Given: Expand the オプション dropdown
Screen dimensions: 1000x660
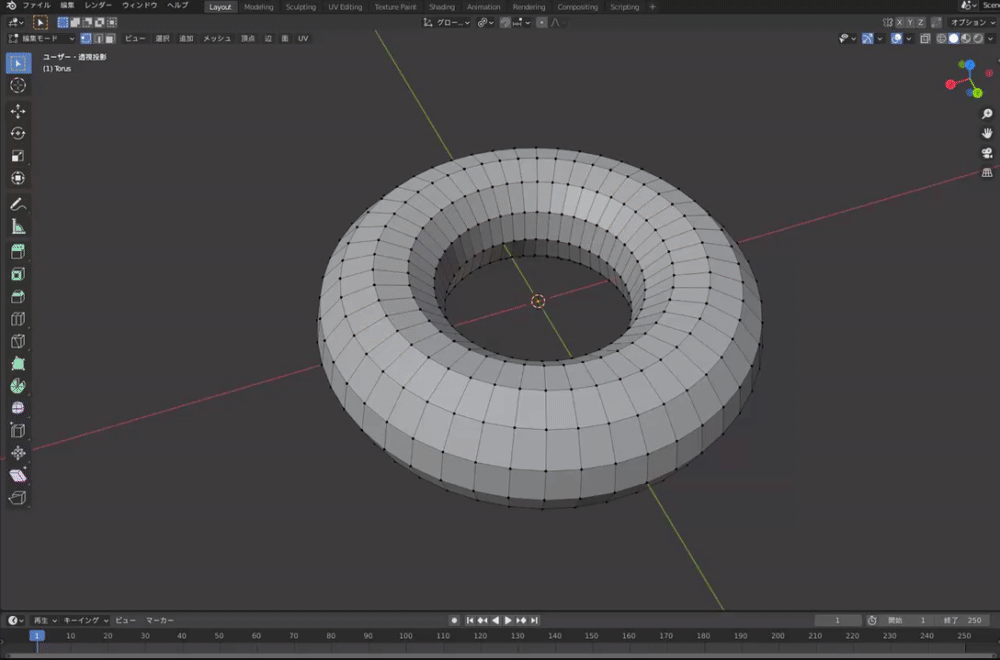Looking at the screenshot, I should tap(971, 22).
